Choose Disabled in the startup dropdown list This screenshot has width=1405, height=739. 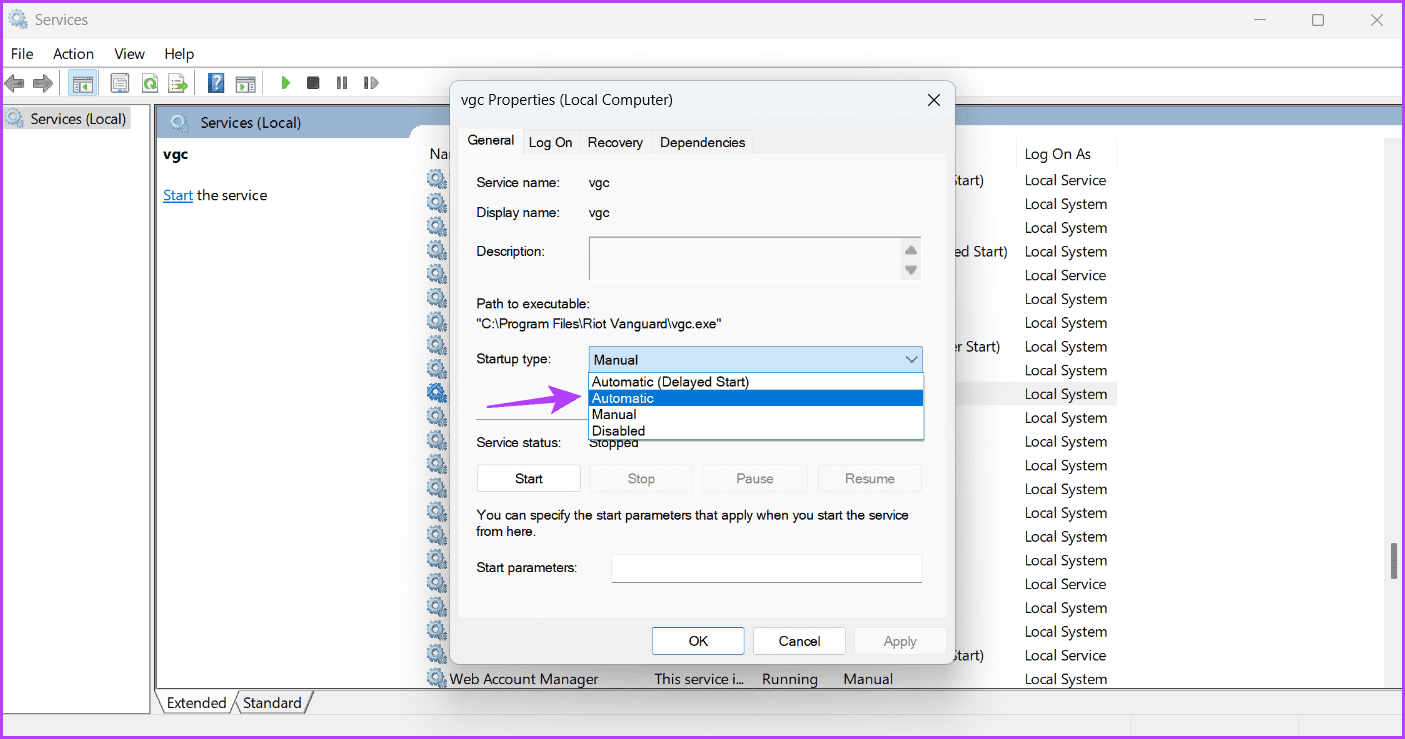756,431
